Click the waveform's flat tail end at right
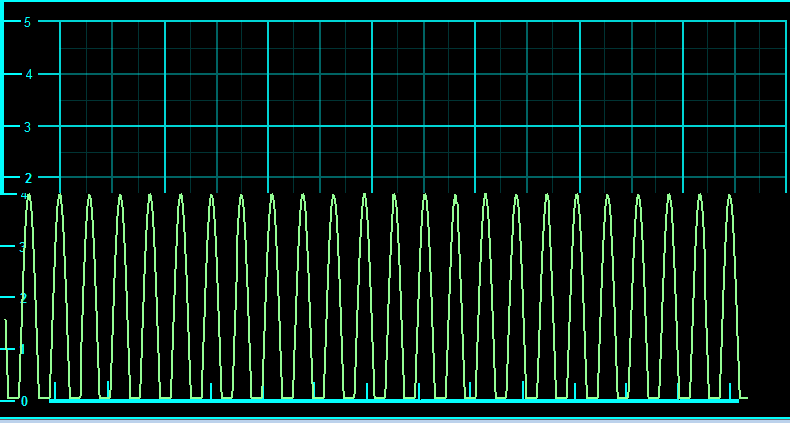The width and height of the screenshot is (790, 423). [x=743, y=398]
